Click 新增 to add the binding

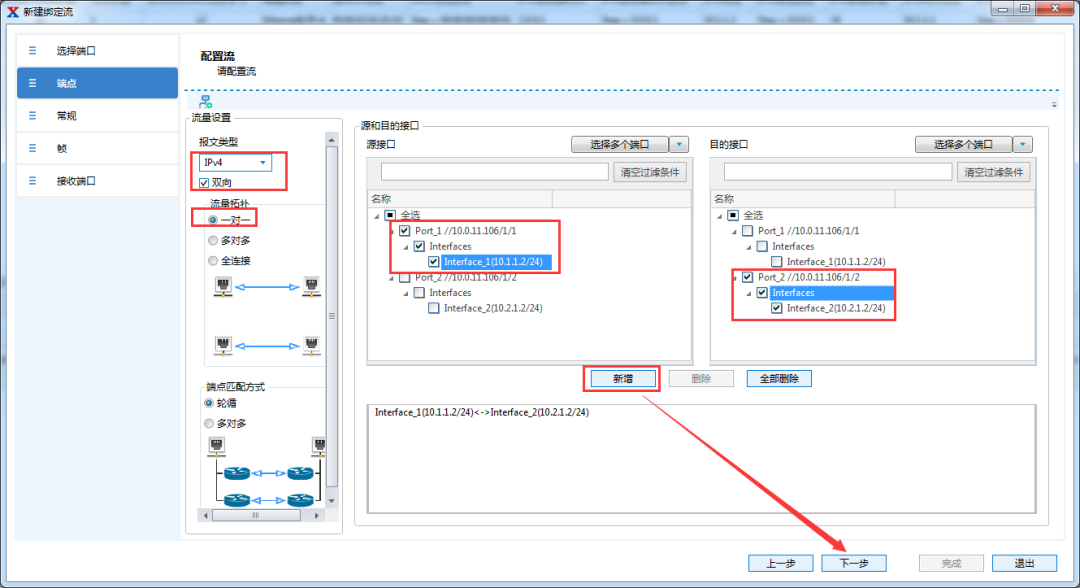coord(623,379)
